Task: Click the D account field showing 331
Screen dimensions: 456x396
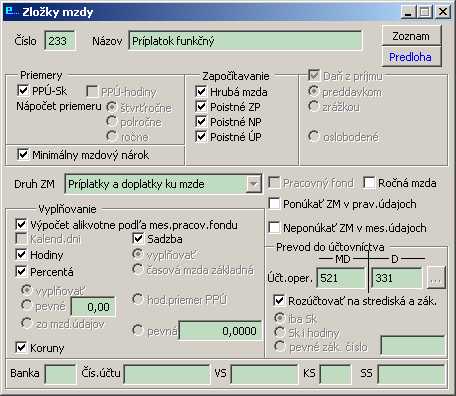Action: pos(397,278)
